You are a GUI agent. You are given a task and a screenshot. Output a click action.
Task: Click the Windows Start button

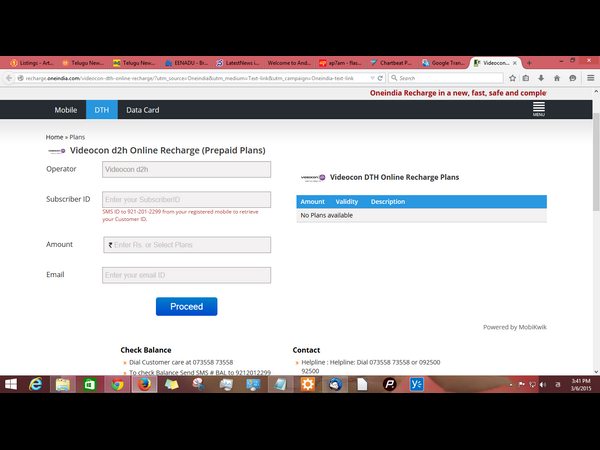11,384
